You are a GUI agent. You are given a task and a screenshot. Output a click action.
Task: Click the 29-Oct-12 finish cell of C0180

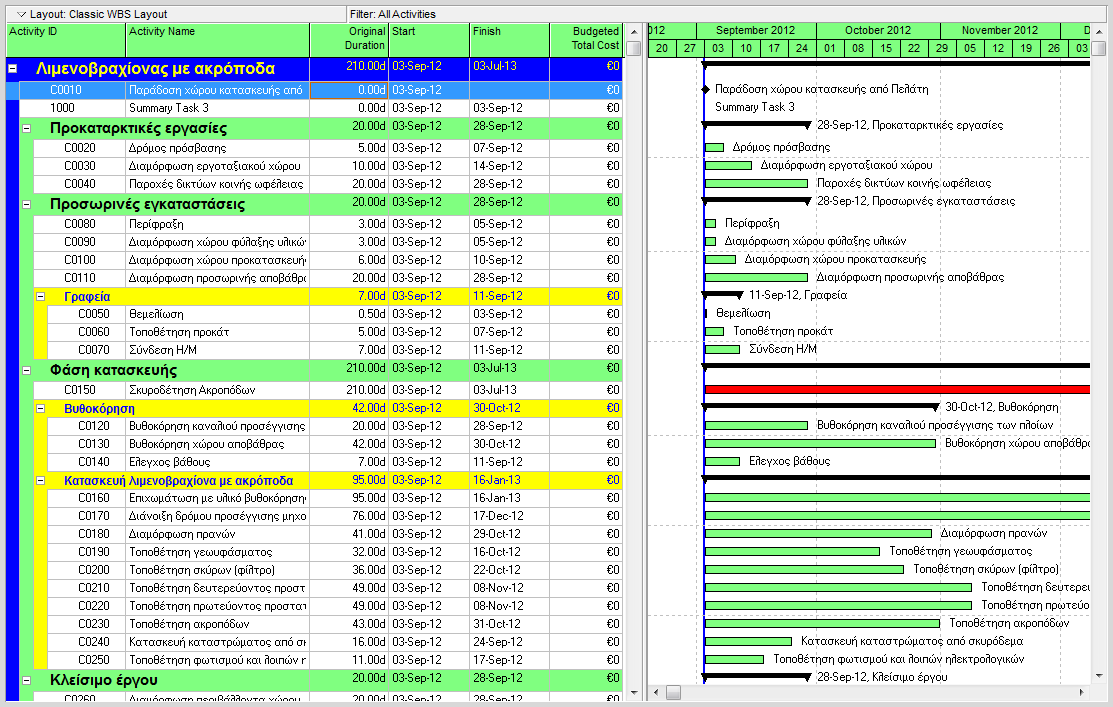[510, 535]
